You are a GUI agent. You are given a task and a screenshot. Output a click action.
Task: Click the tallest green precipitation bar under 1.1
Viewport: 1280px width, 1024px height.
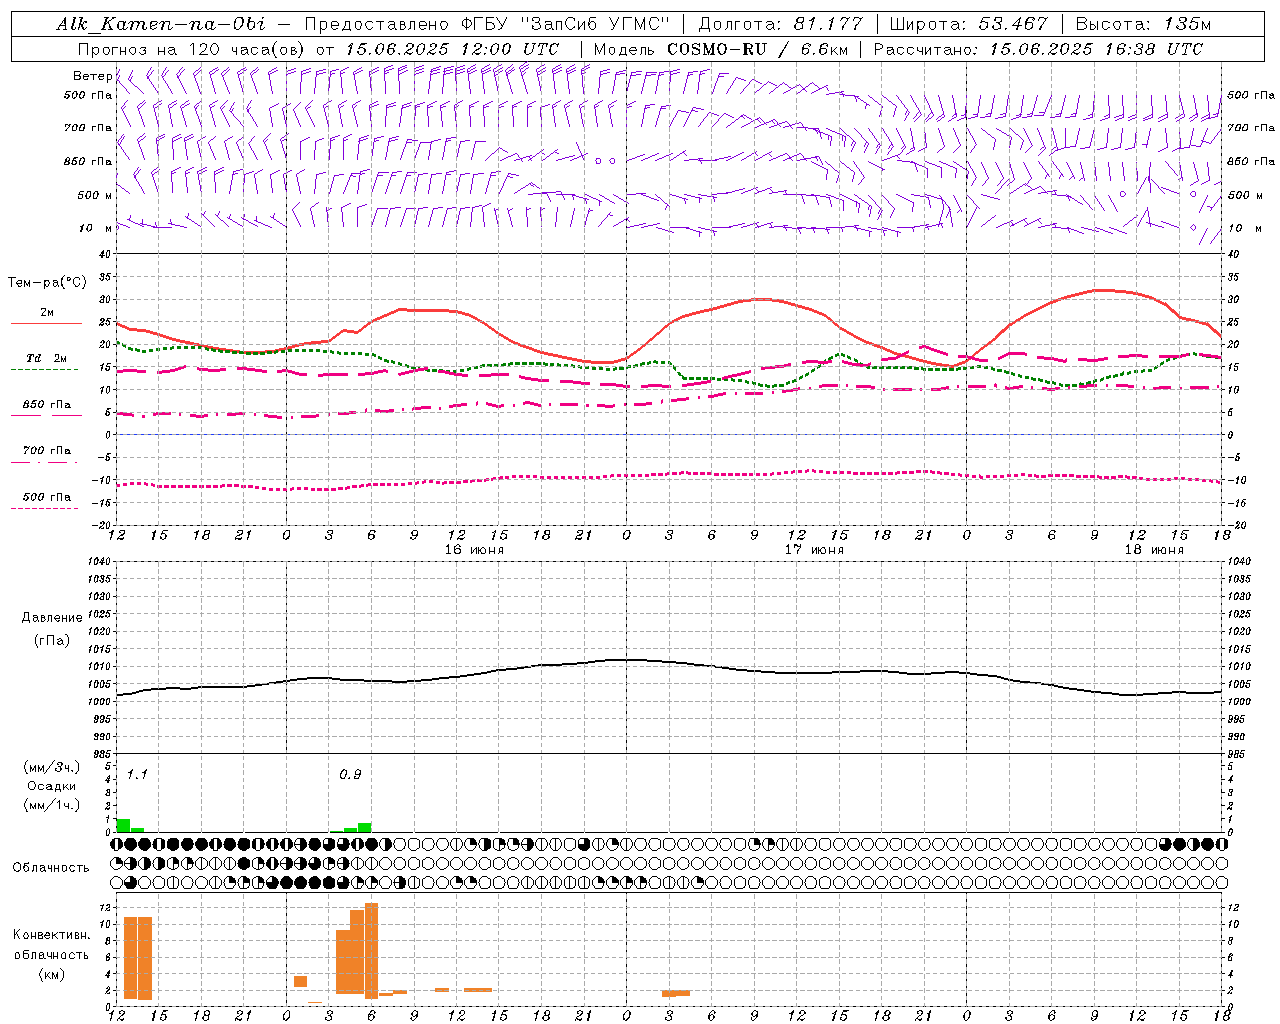point(123,825)
